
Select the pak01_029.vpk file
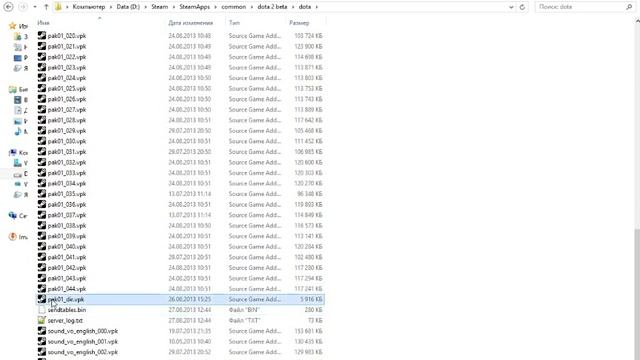click(67, 131)
